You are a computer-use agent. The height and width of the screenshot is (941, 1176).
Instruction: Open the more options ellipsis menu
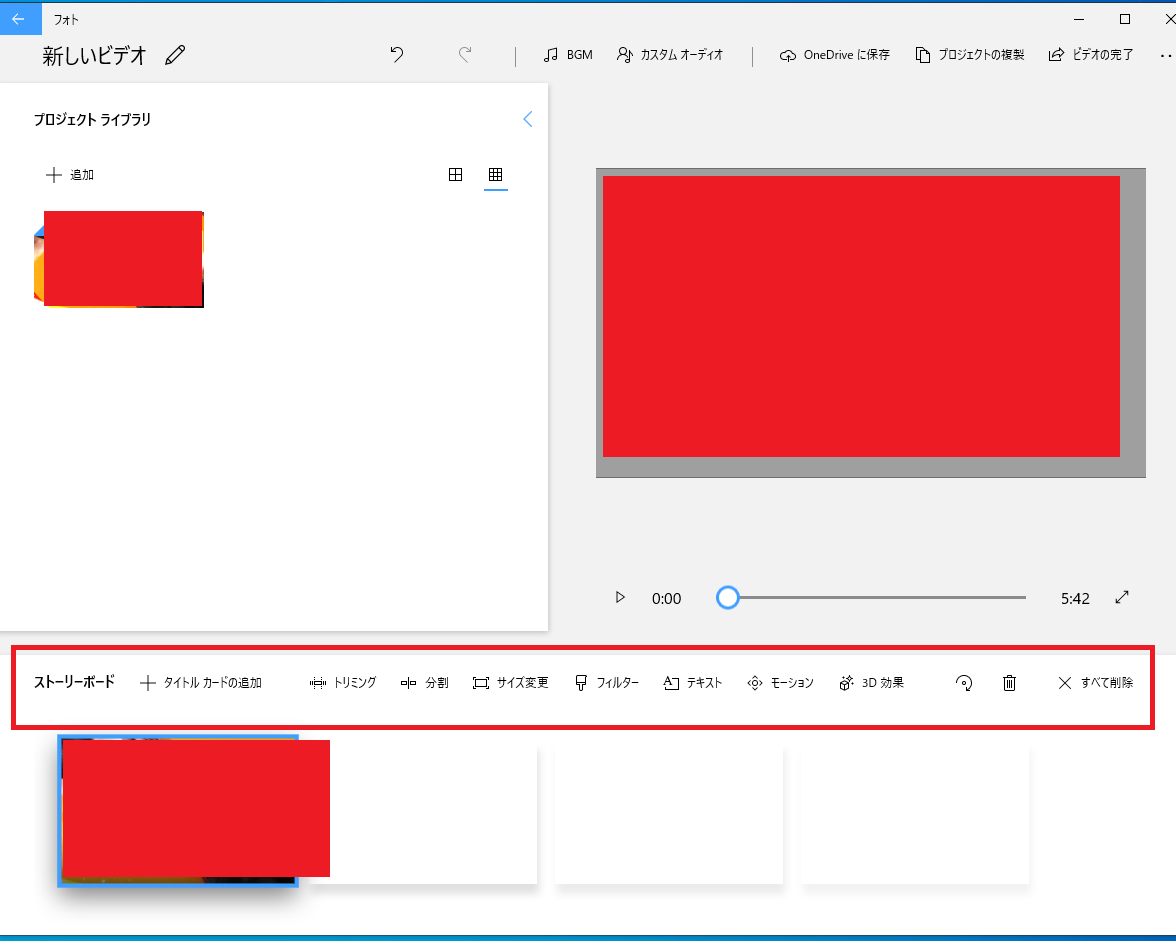(1166, 55)
